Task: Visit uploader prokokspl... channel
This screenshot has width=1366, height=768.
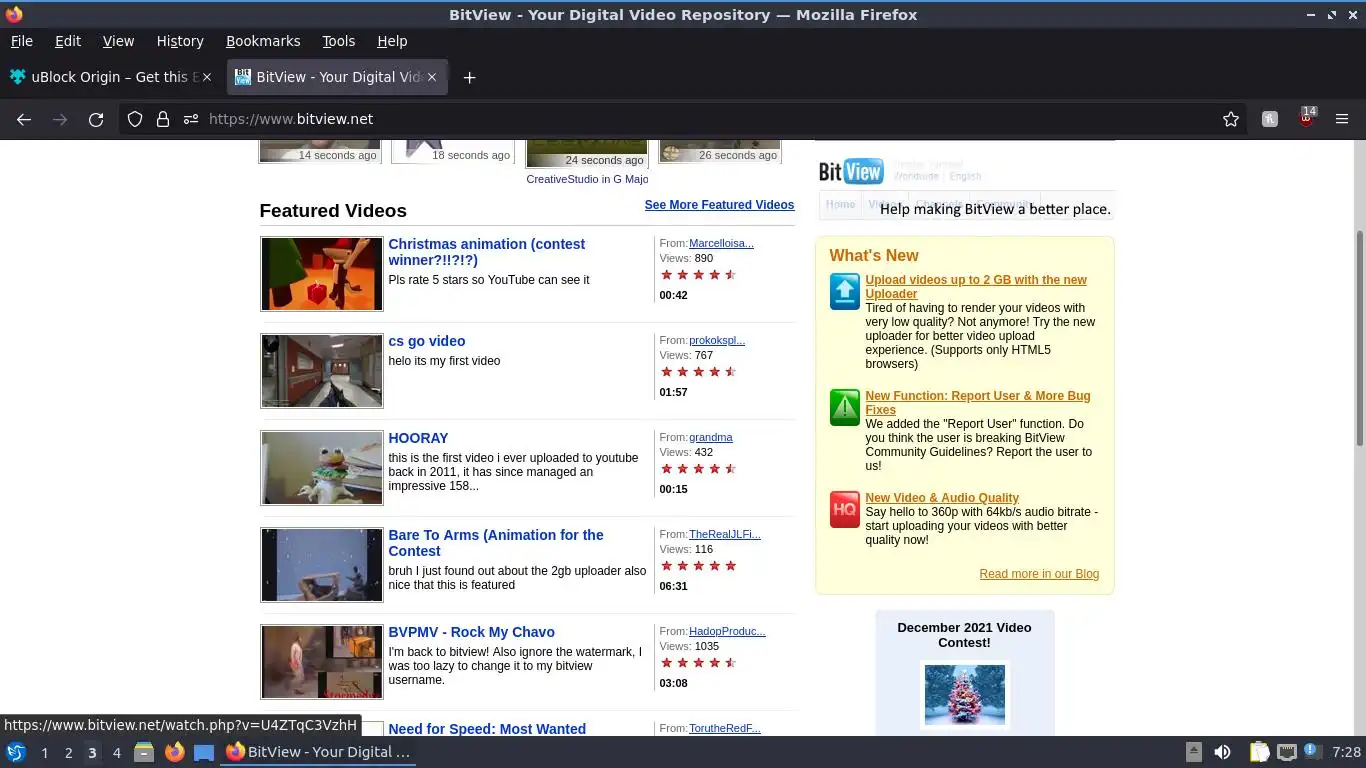Action: [717, 340]
